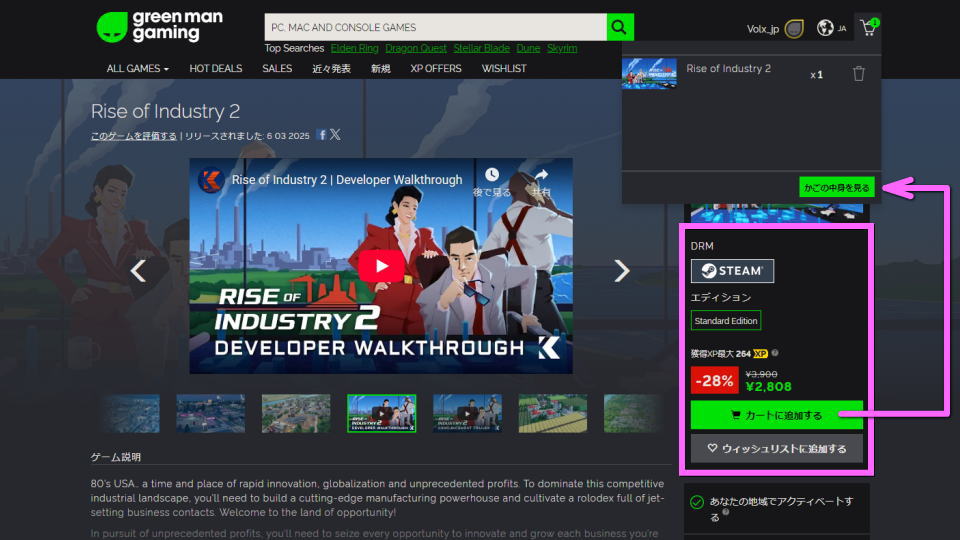Open SALES menu item
This screenshot has width=960, height=540.
pos(277,69)
